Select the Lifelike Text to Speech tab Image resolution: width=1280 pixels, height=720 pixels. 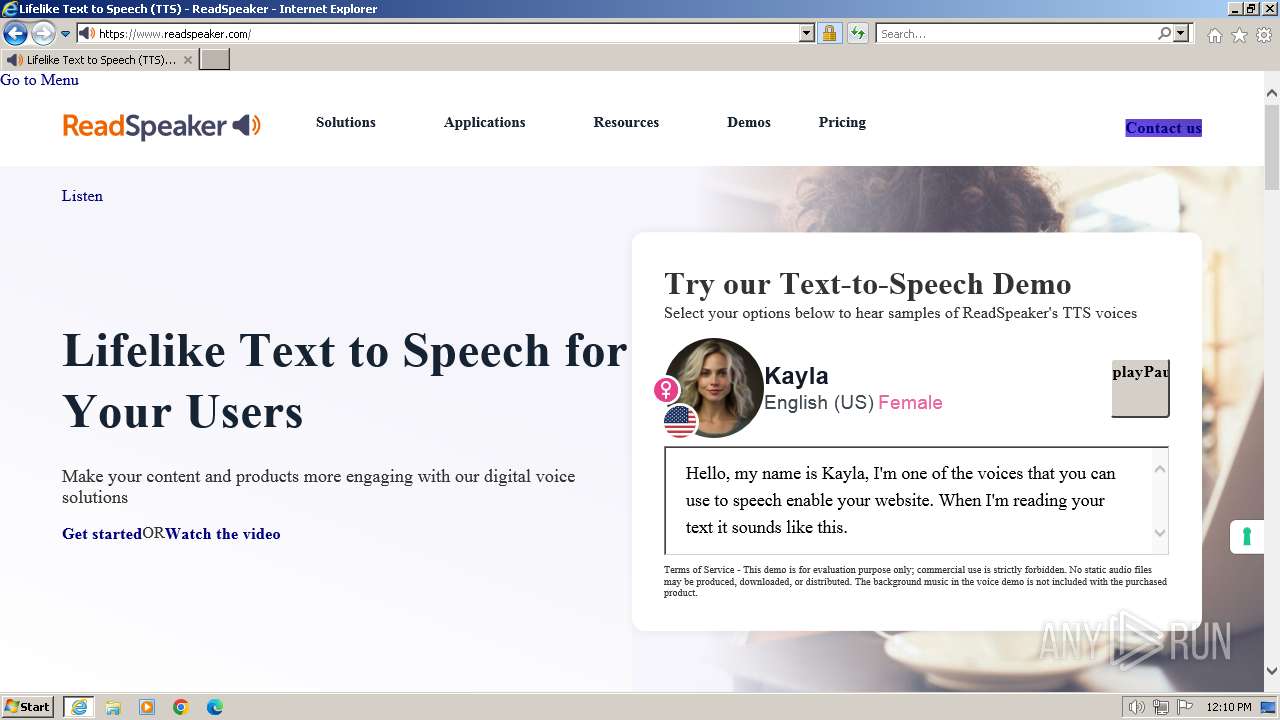click(x=98, y=60)
